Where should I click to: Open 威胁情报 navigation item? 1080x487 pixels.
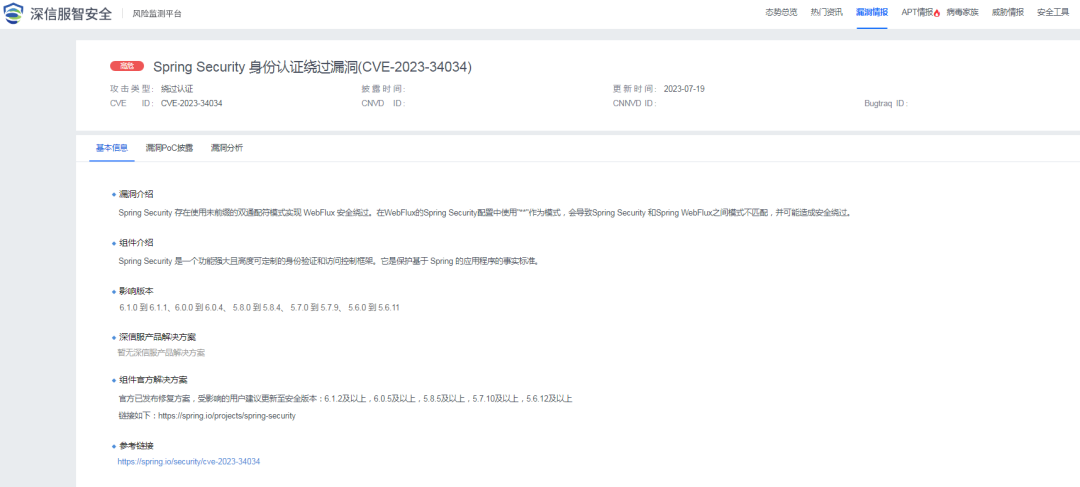coord(1008,12)
